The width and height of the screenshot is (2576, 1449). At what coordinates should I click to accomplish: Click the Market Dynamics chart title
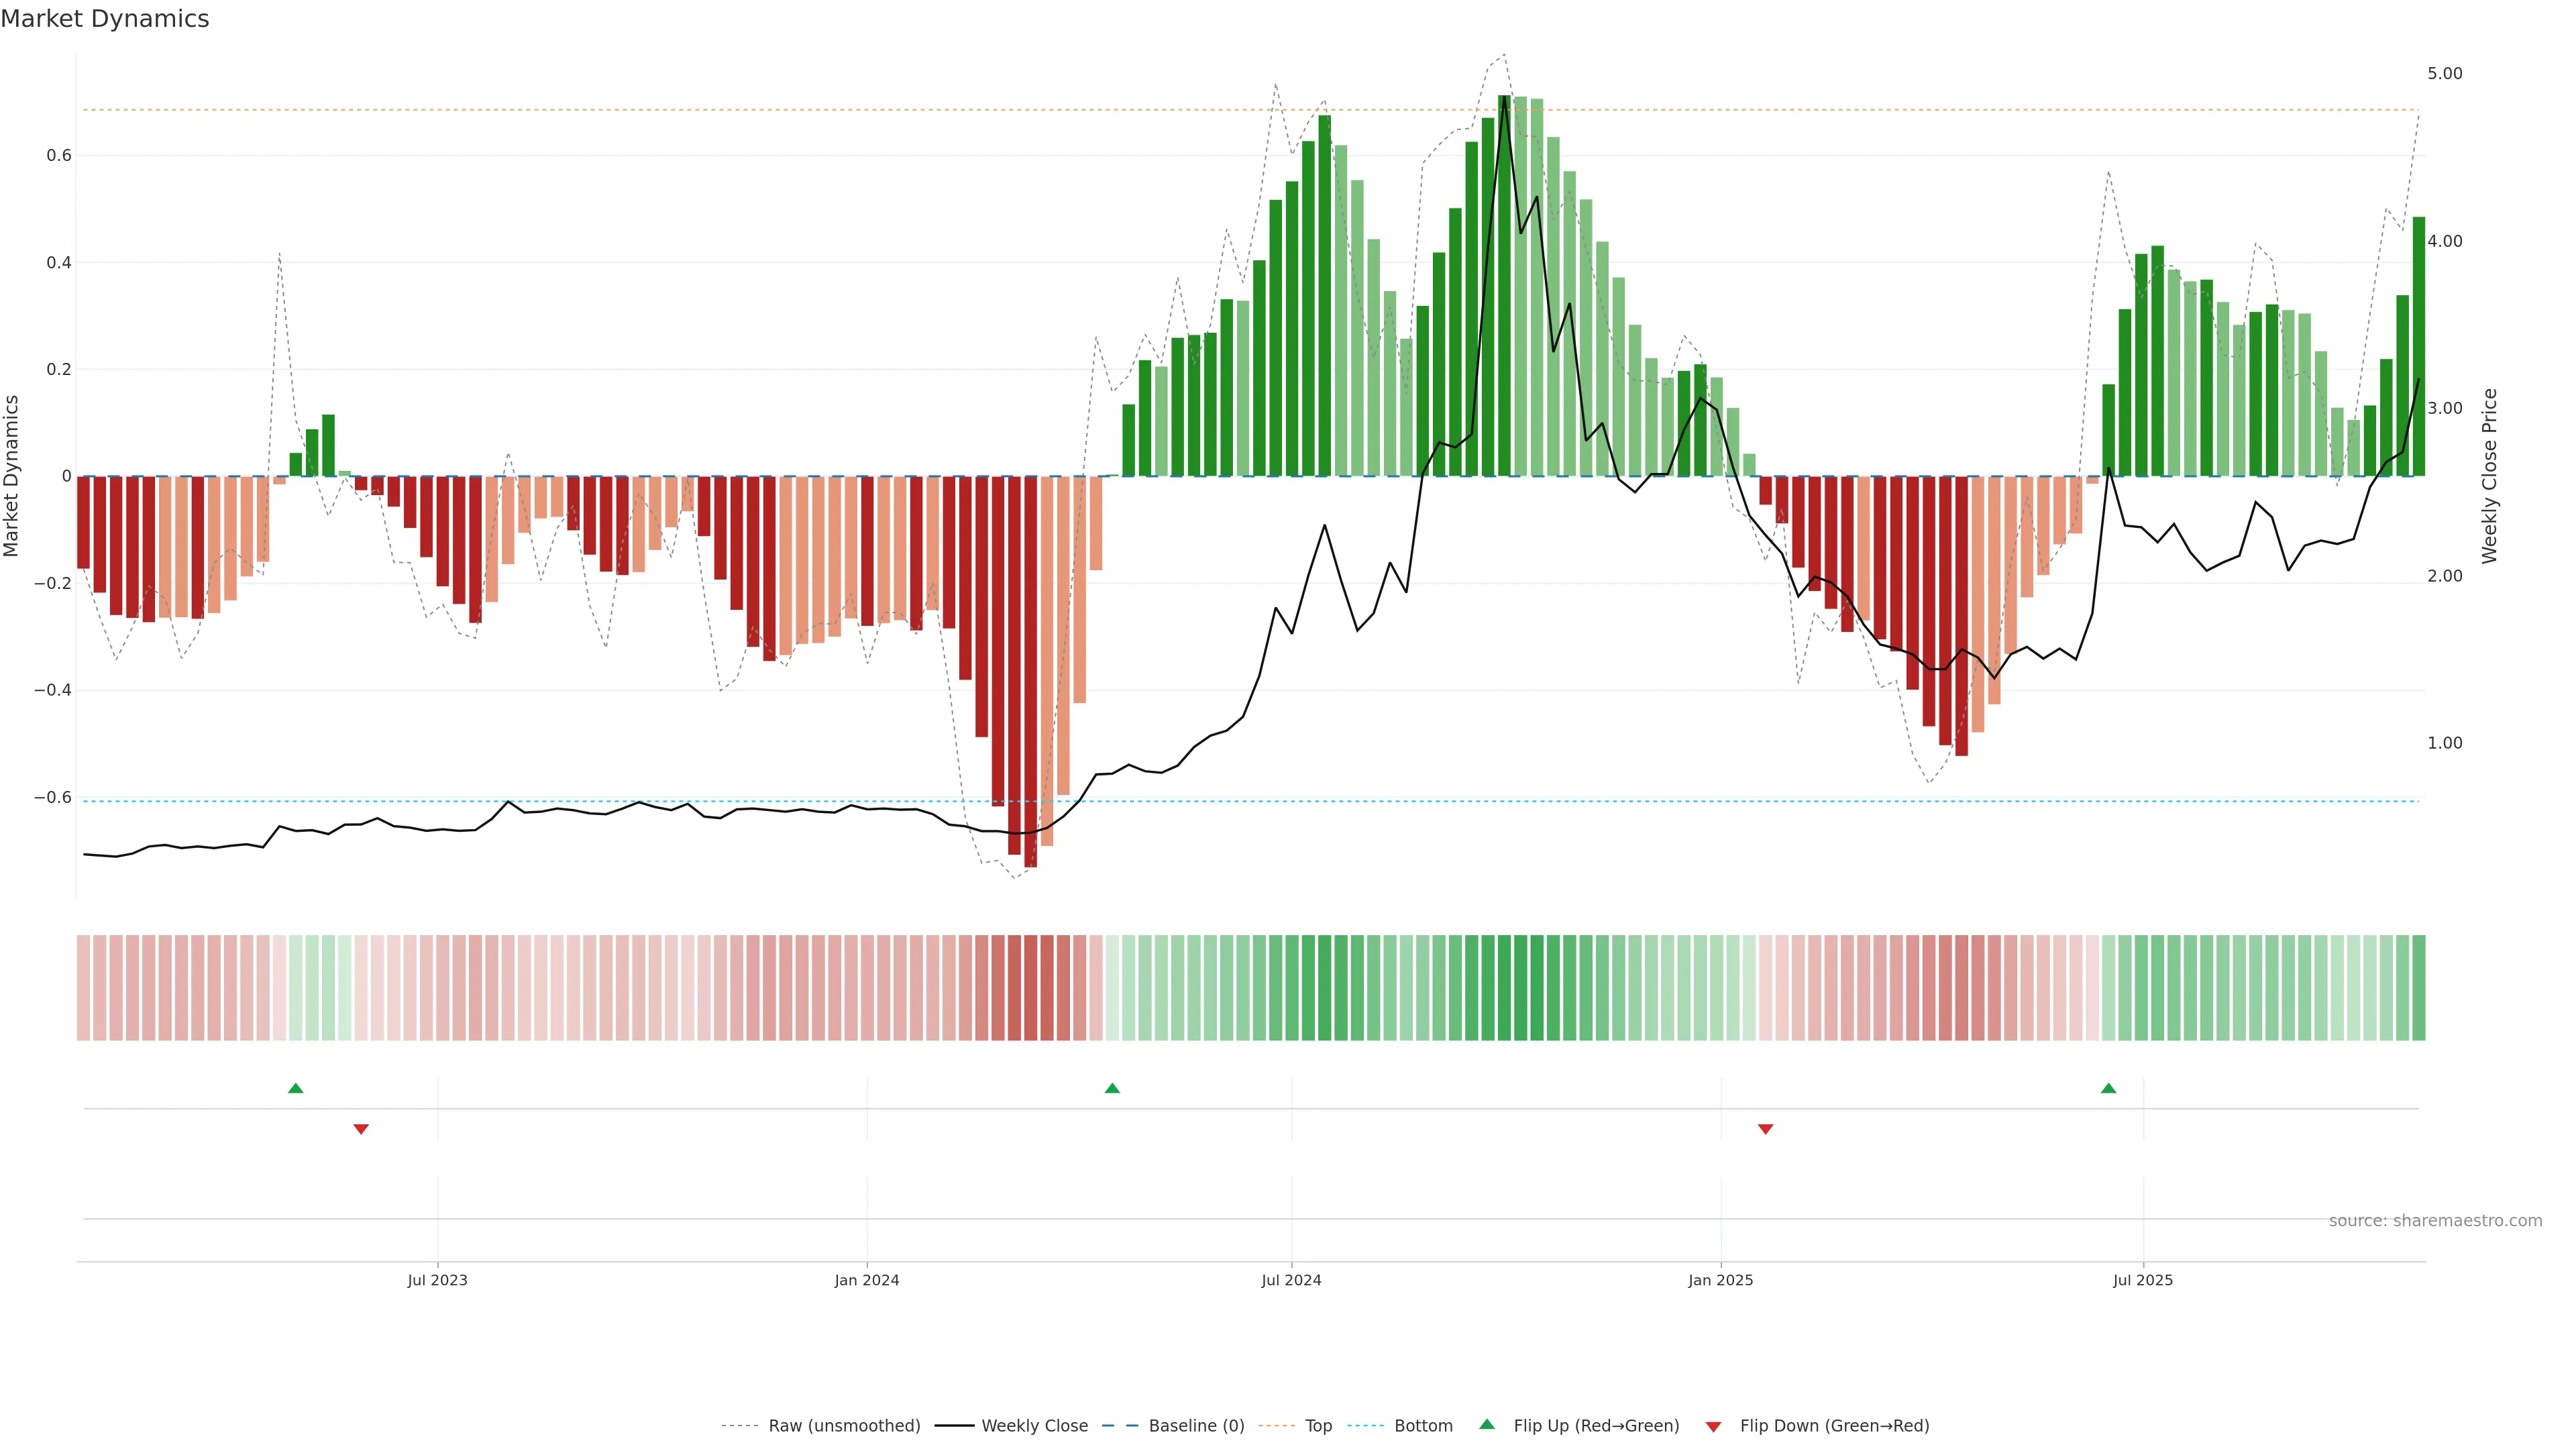pyautogui.click(x=105, y=19)
